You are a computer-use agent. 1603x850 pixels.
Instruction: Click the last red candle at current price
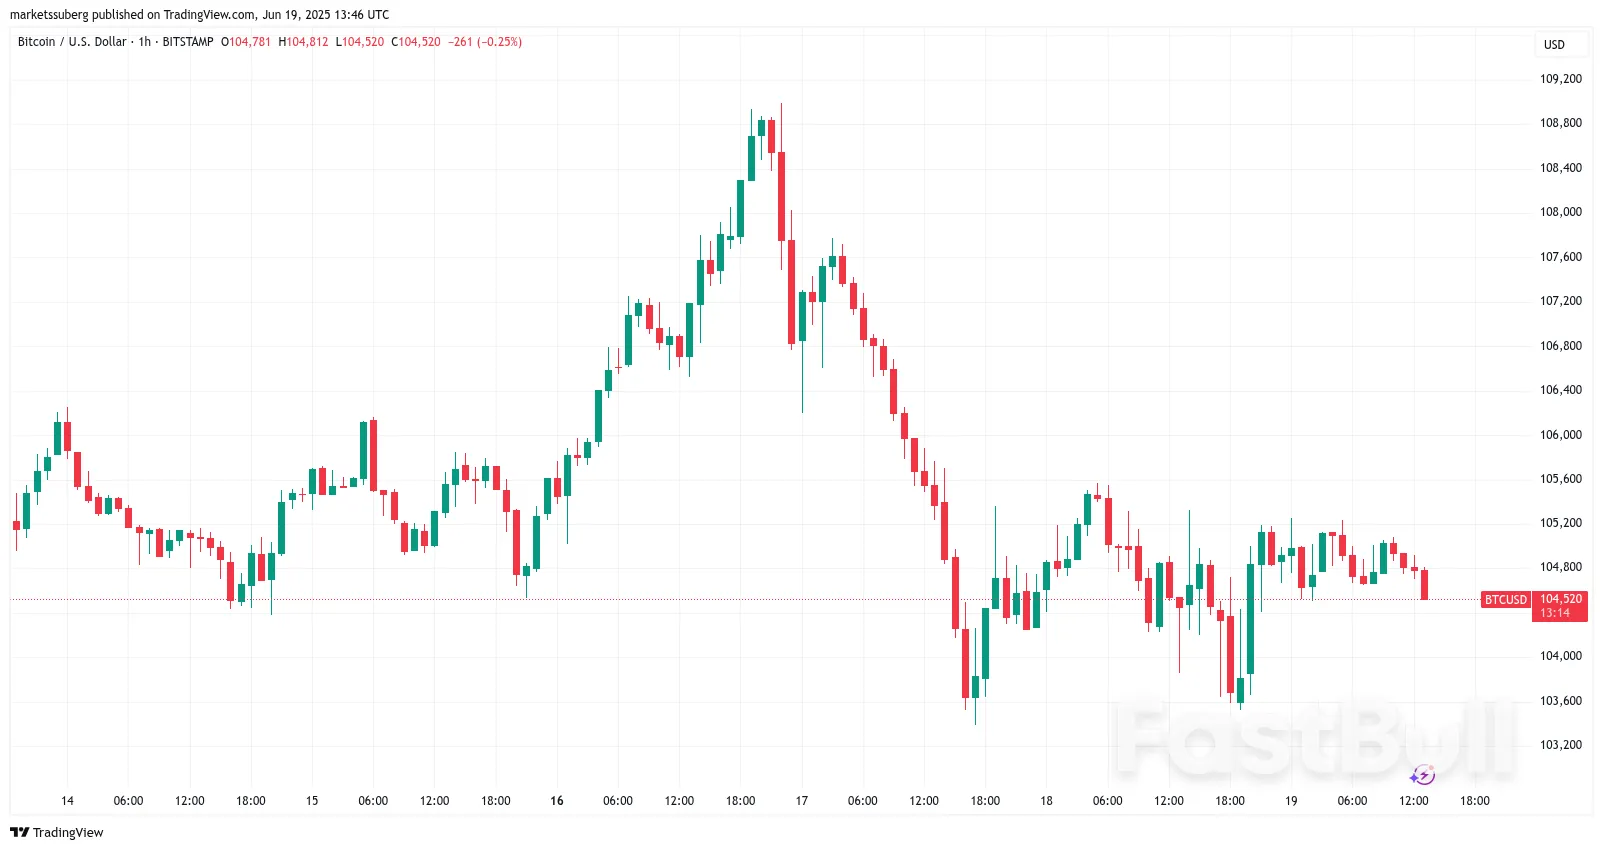(1424, 584)
